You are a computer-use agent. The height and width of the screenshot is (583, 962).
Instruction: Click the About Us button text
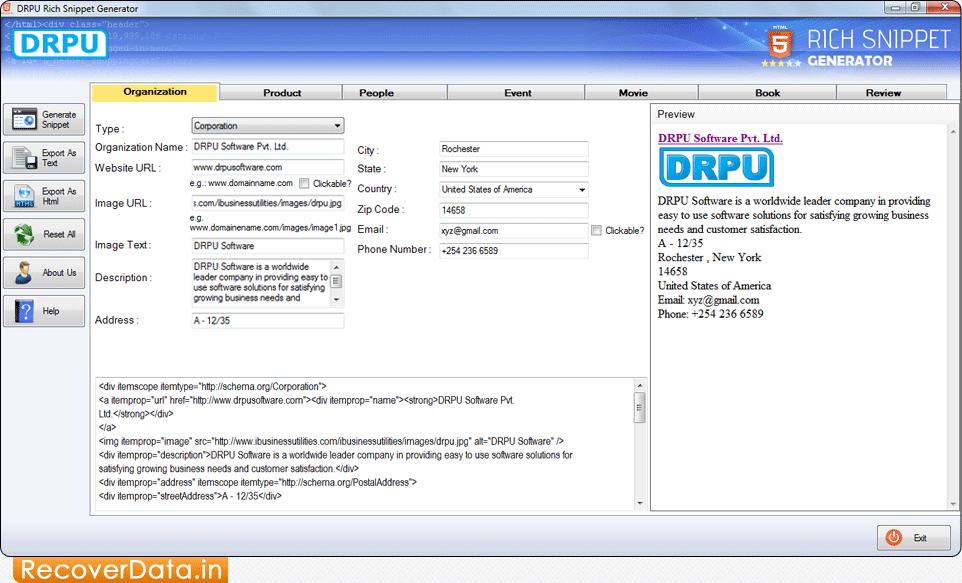pyautogui.click(x=59, y=272)
